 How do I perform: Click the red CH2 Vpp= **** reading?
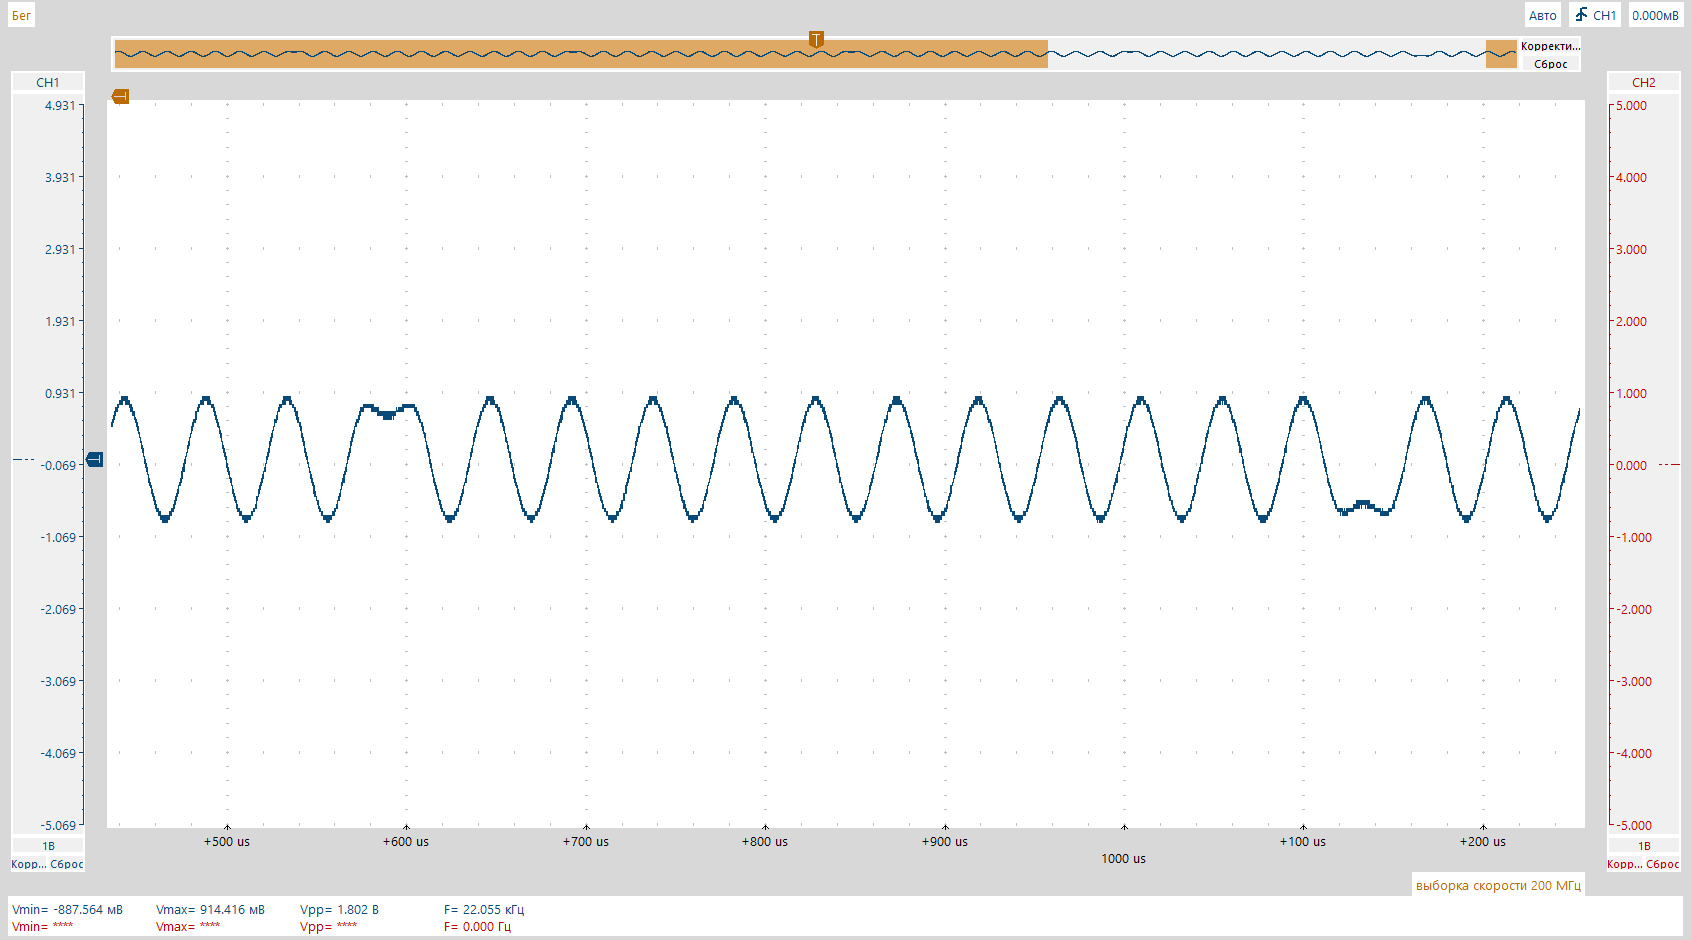[328, 927]
